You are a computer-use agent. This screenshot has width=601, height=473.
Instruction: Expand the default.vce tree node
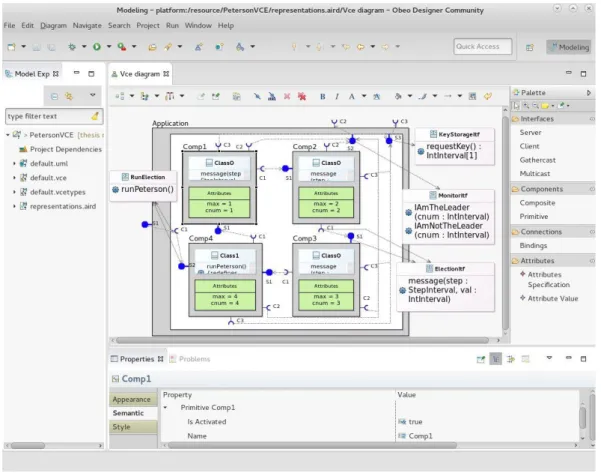click(x=14, y=178)
